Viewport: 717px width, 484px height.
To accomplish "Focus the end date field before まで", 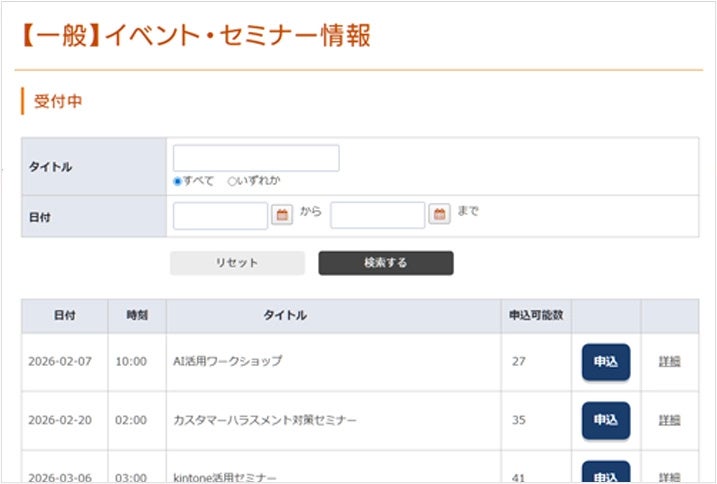I will pyautogui.click(x=378, y=215).
